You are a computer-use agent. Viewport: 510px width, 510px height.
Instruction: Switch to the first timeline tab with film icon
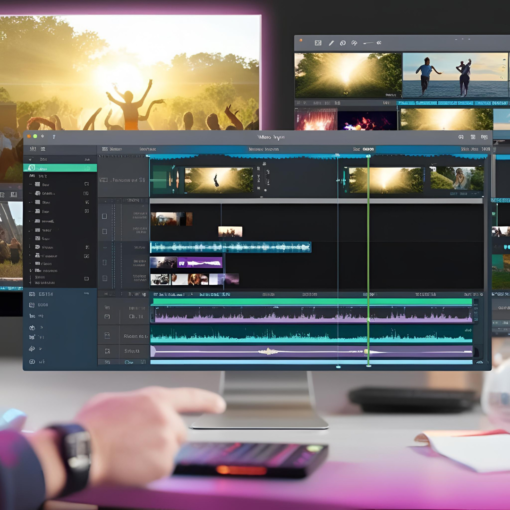[x=112, y=149]
